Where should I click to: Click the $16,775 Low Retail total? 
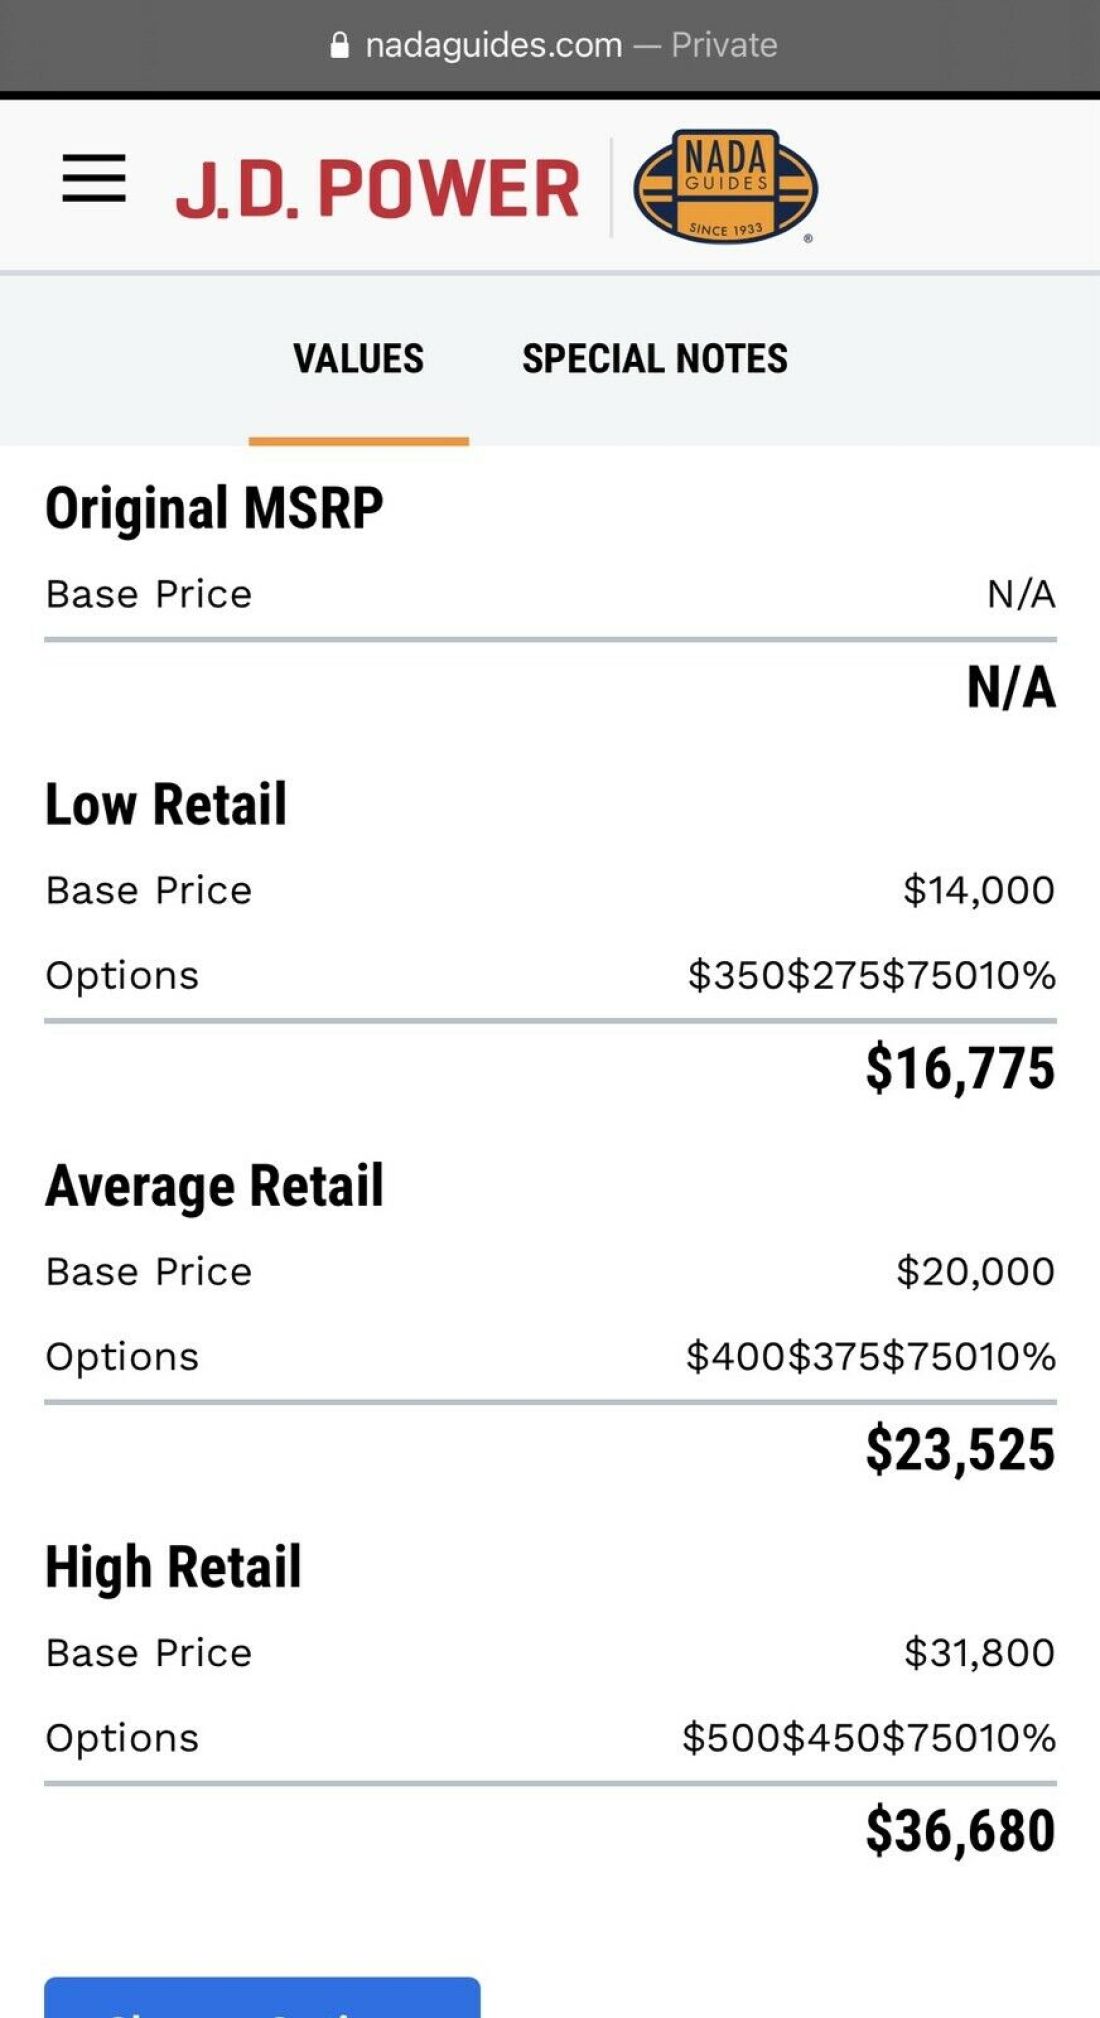point(960,1068)
